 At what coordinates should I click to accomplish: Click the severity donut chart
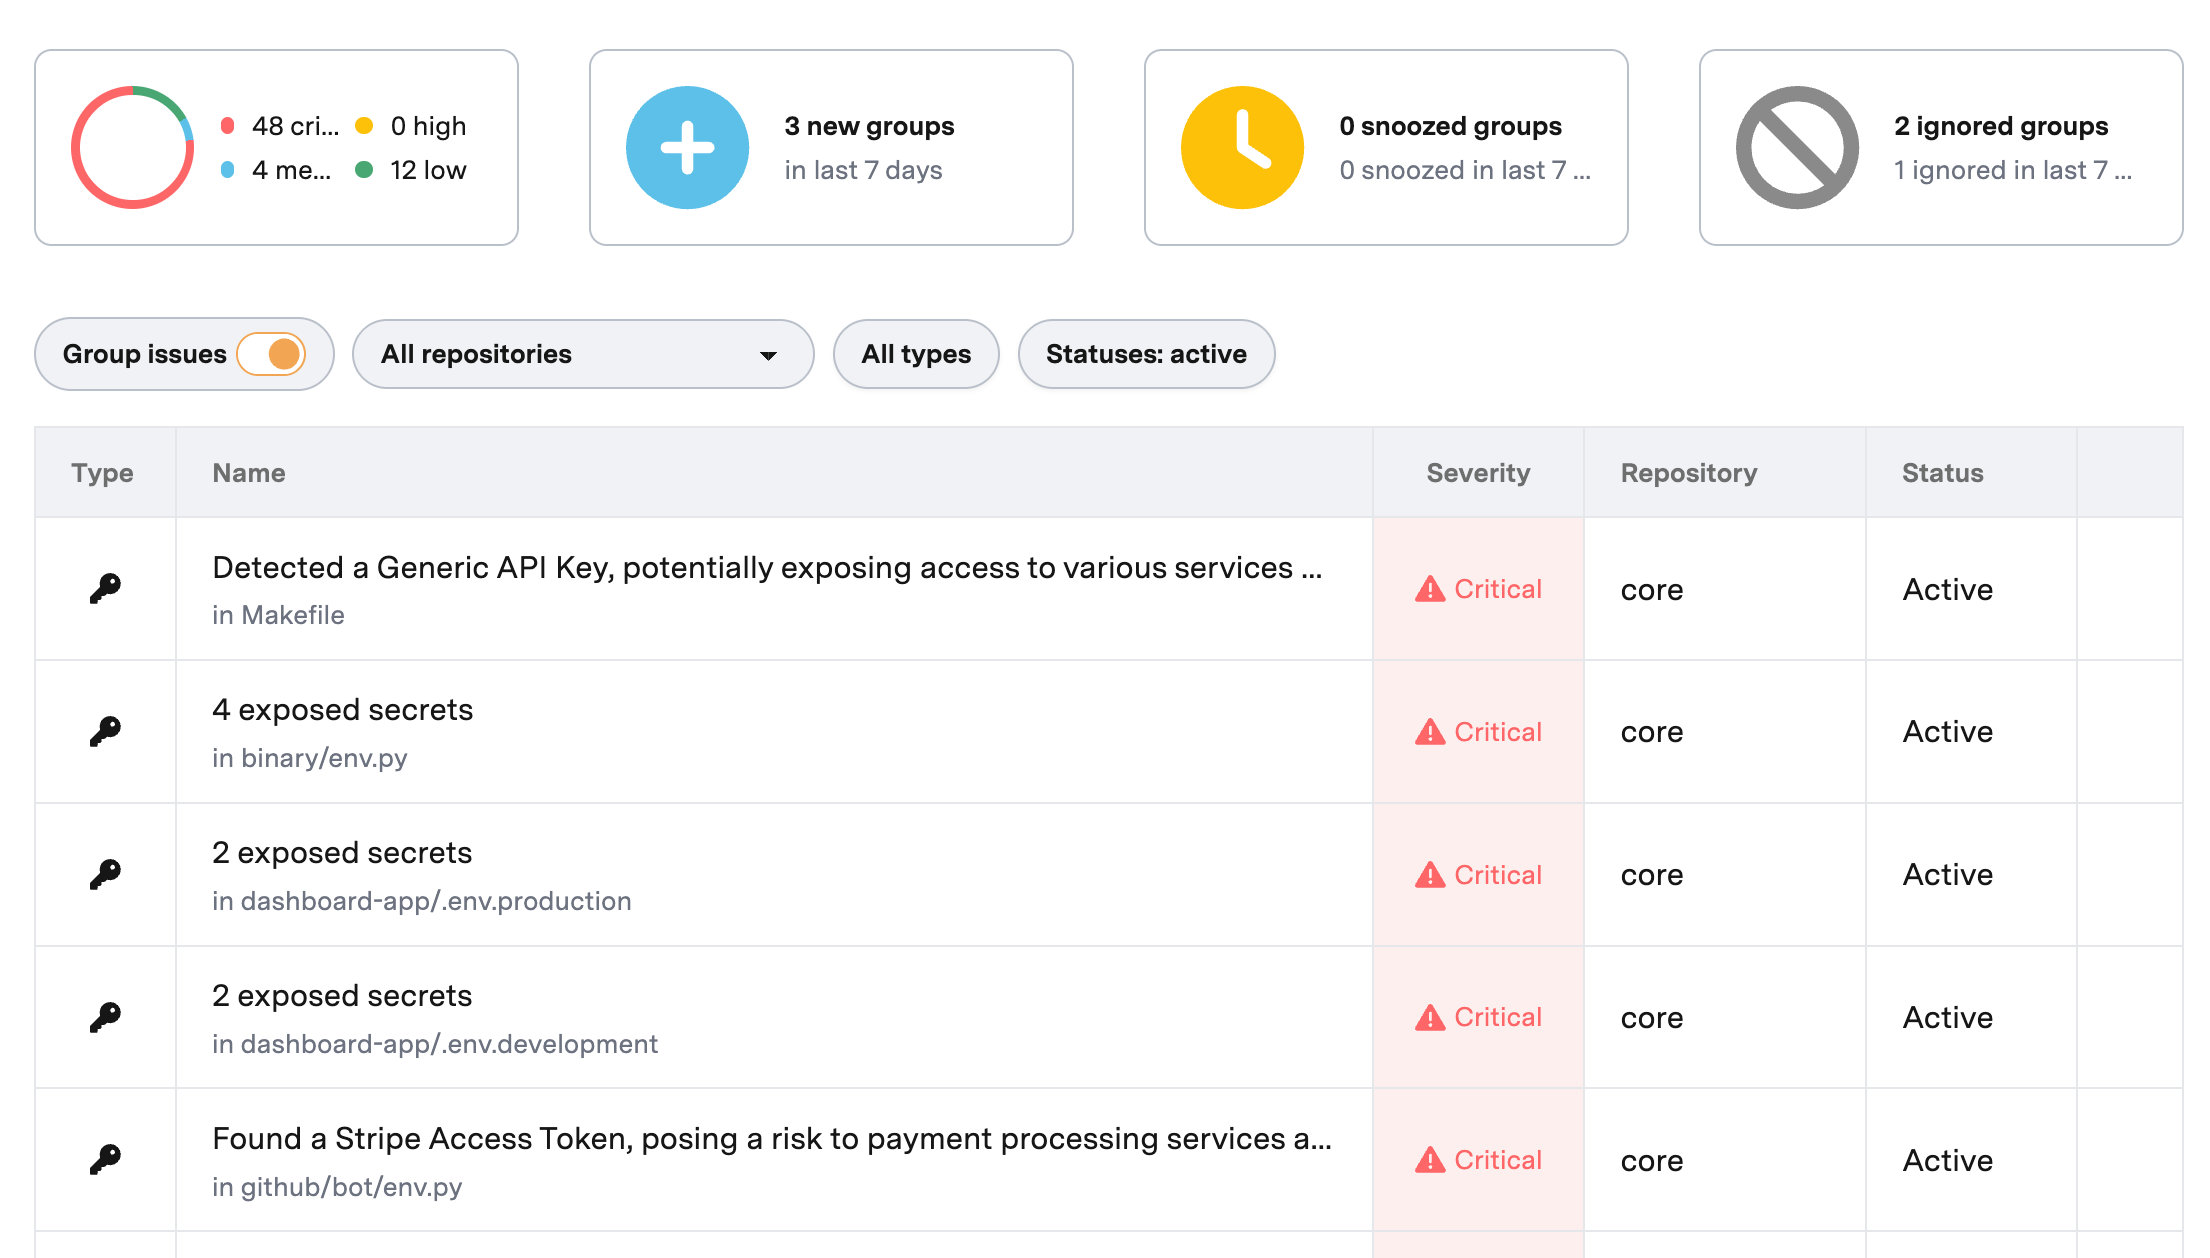132,148
